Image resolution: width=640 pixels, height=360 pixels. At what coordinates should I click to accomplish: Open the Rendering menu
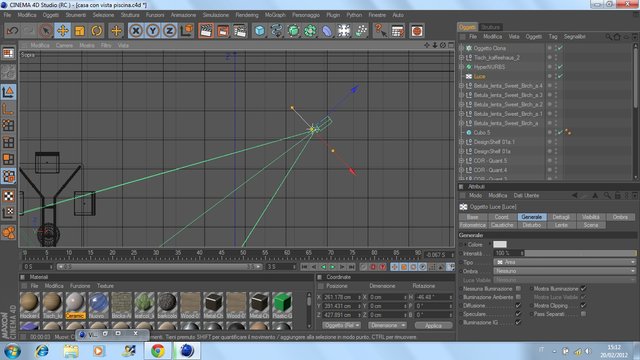(x=247, y=15)
